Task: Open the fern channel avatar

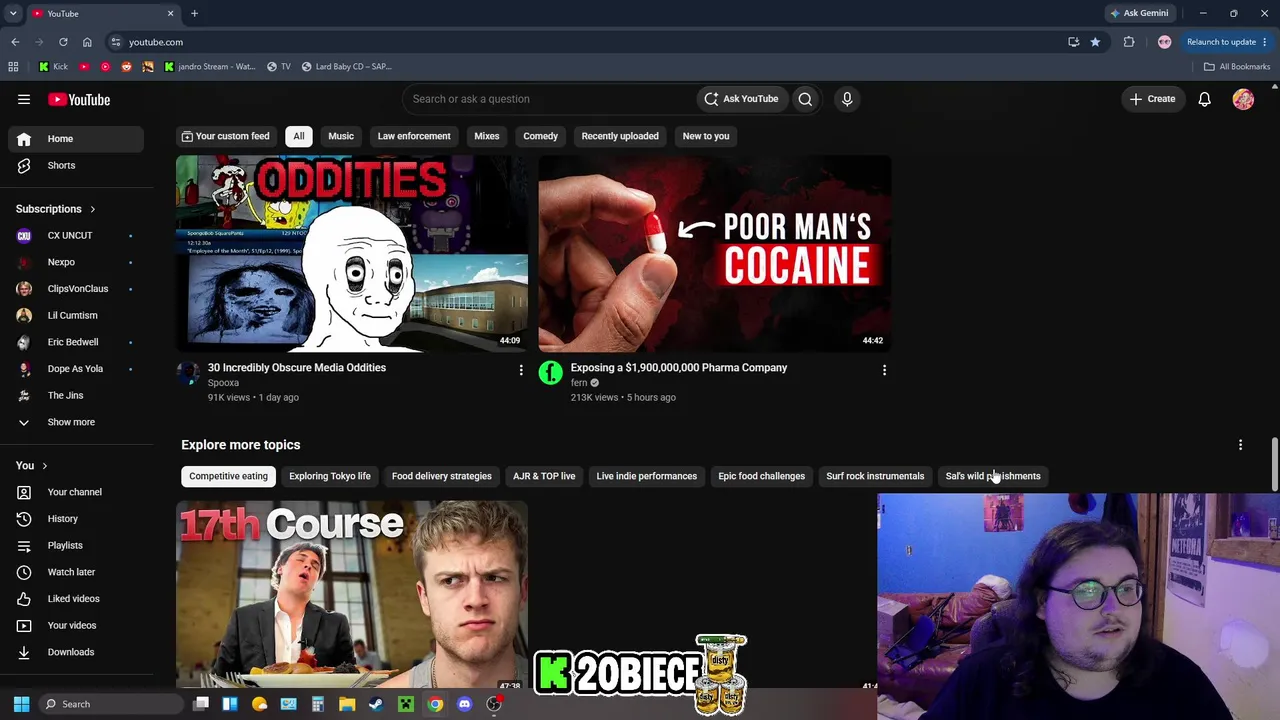Action: (551, 374)
